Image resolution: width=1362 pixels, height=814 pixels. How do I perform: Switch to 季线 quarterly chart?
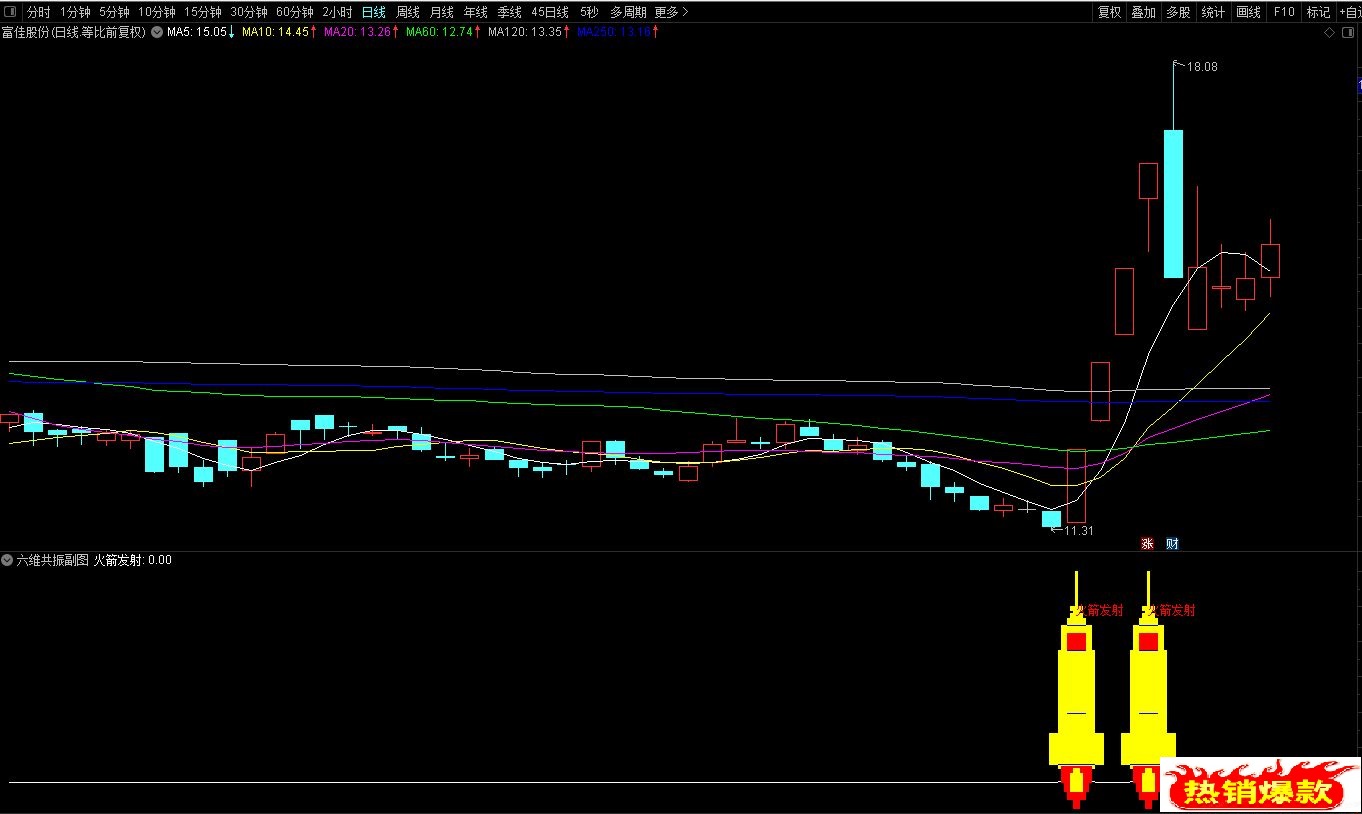pyautogui.click(x=509, y=12)
